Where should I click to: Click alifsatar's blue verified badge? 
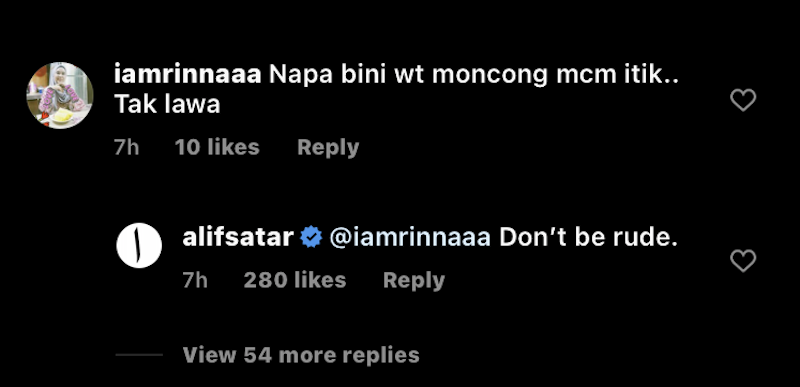[x=311, y=238]
